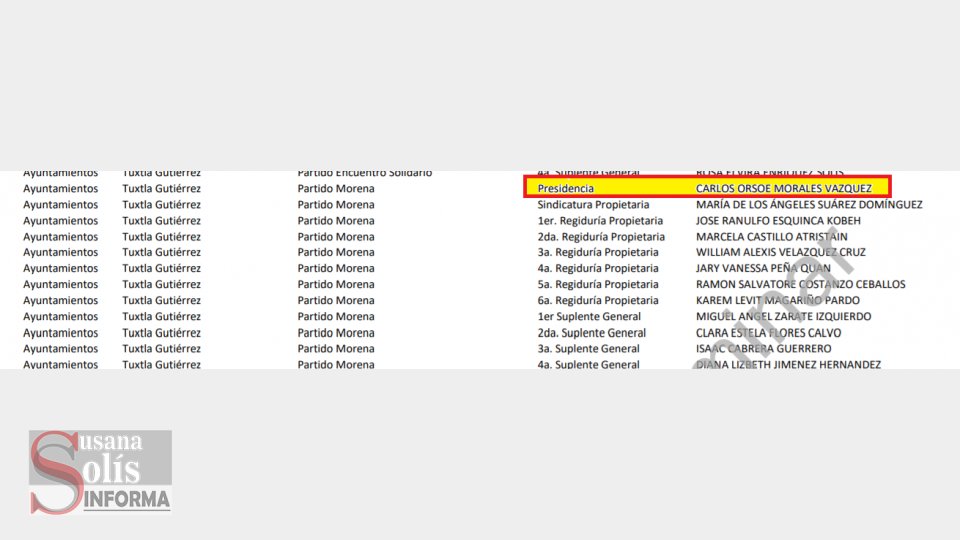Select the 4a. Regiduría Propietaria cell
This screenshot has width=960, height=540.
pos(598,269)
